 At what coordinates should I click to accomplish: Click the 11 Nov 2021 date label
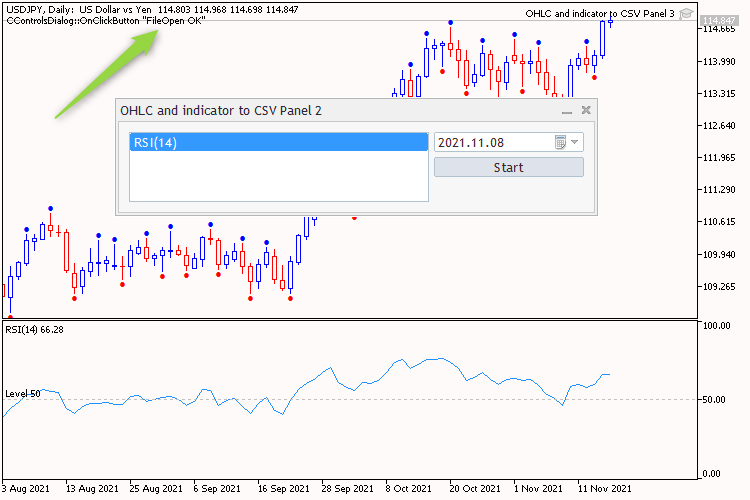tap(605, 489)
